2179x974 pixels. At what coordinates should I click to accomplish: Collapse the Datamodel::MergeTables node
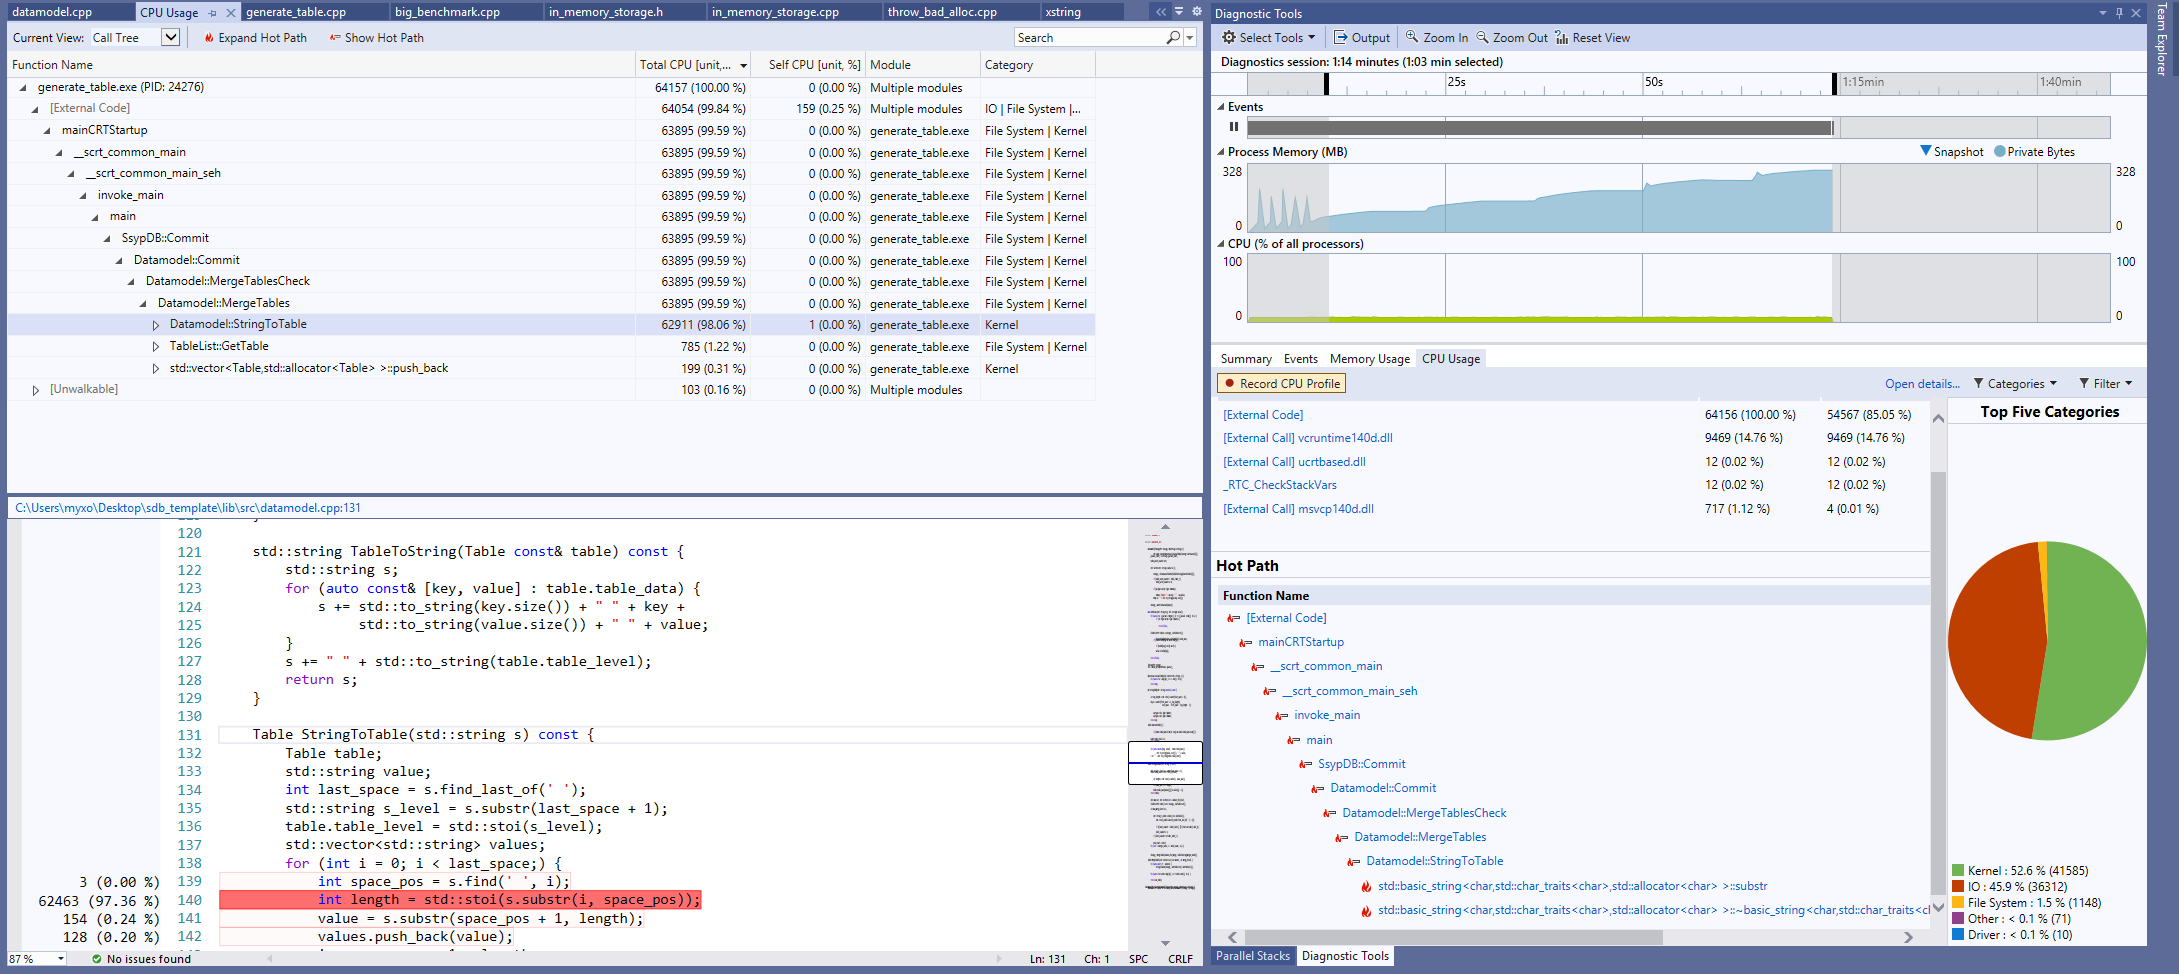(143, 303)
